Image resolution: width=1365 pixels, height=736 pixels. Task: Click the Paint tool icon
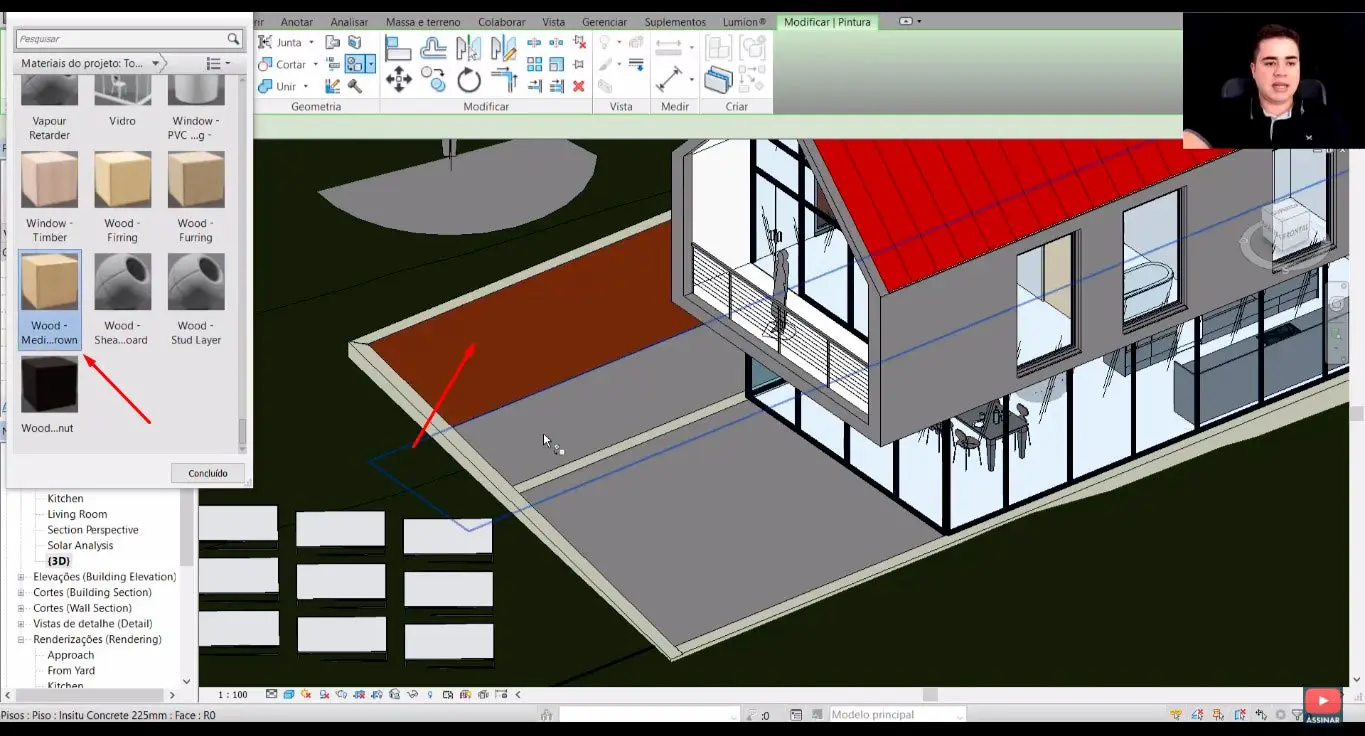click(356, 64)
